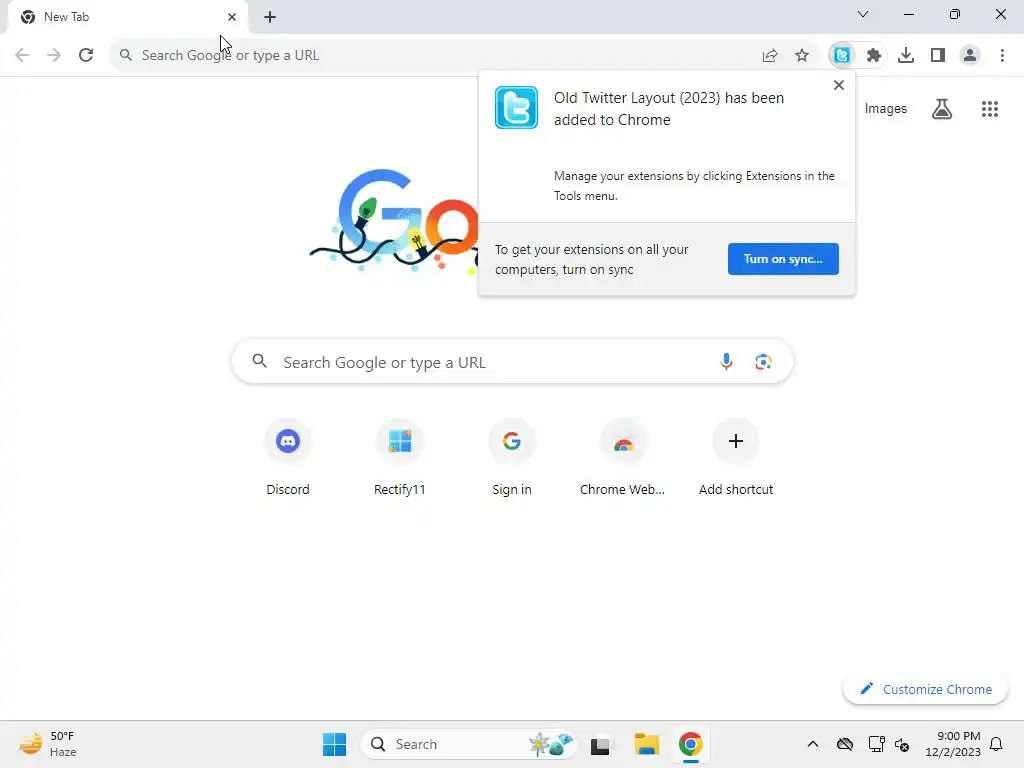Open the notification bell
1024x768 pixels.
coord(997,744)
